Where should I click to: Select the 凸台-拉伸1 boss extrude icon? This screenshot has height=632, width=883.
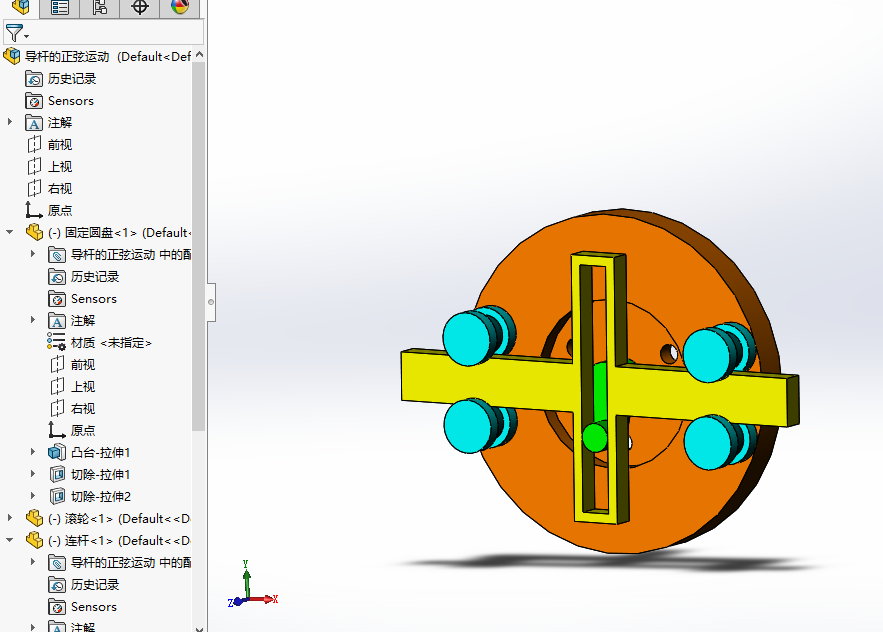[x=57, y=452]
